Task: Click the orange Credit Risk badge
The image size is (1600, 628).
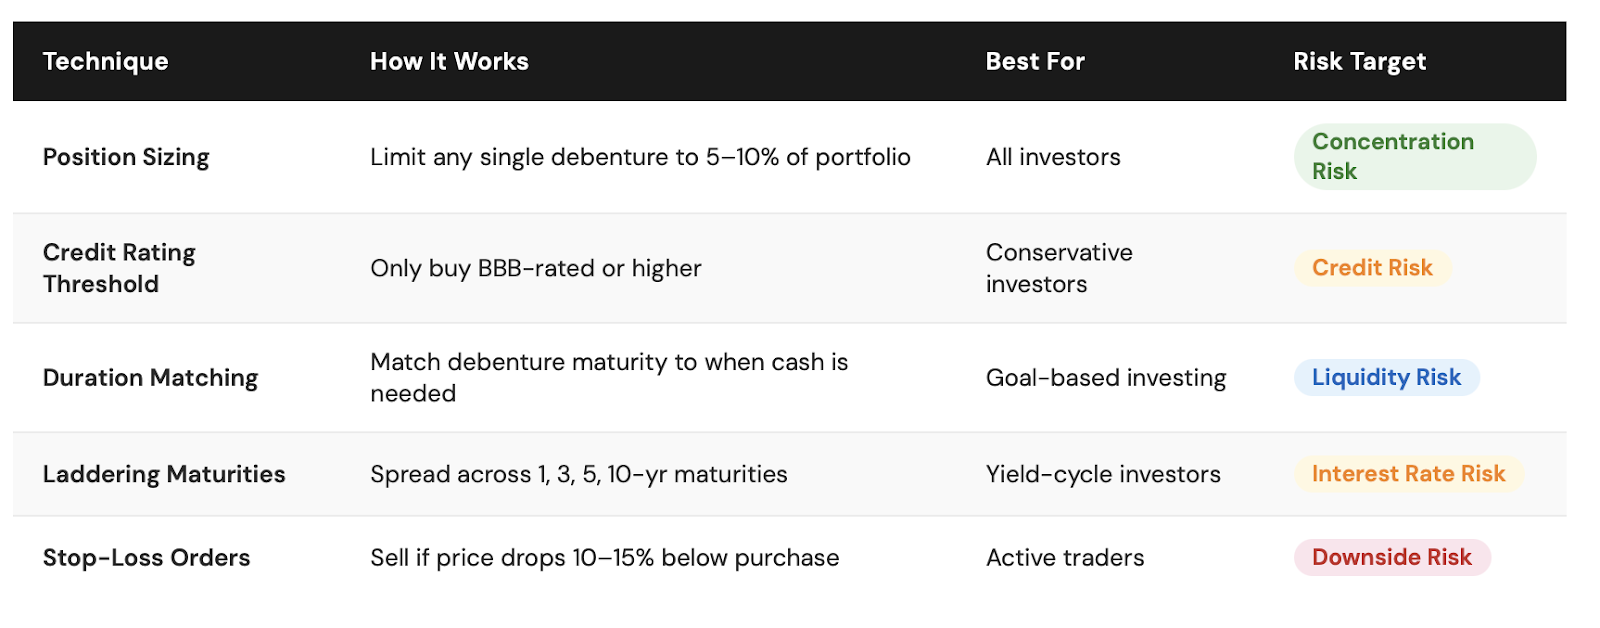Action: click(1372, 268)
